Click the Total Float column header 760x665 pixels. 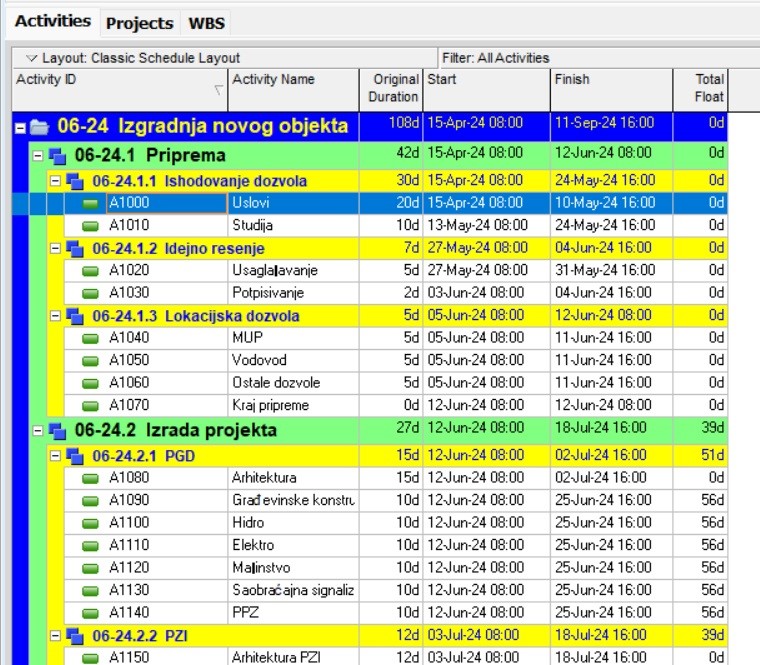[700, 88]
